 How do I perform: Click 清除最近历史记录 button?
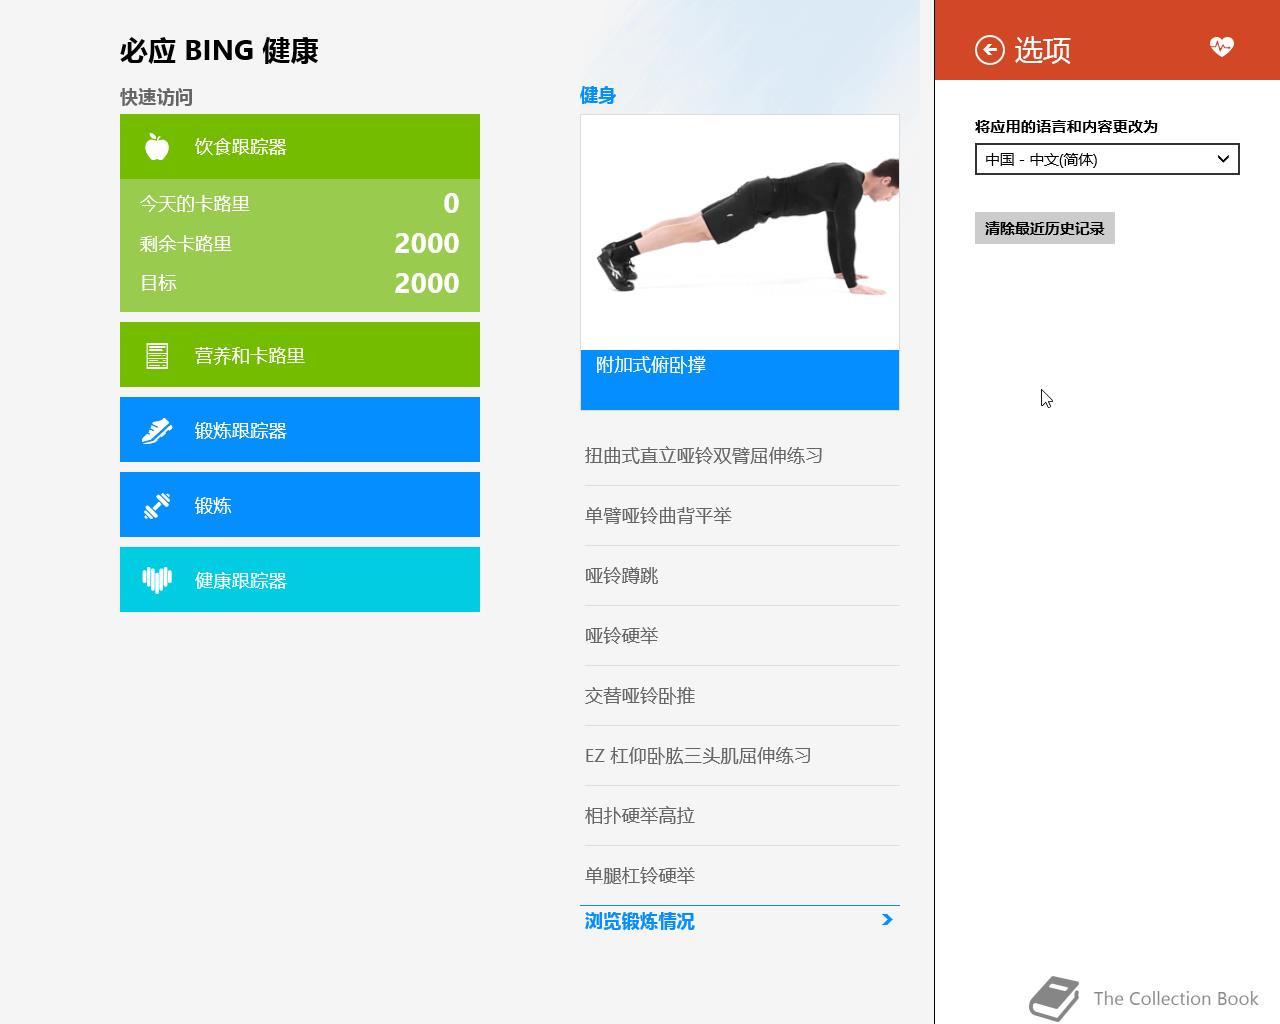click(1044, 228)
